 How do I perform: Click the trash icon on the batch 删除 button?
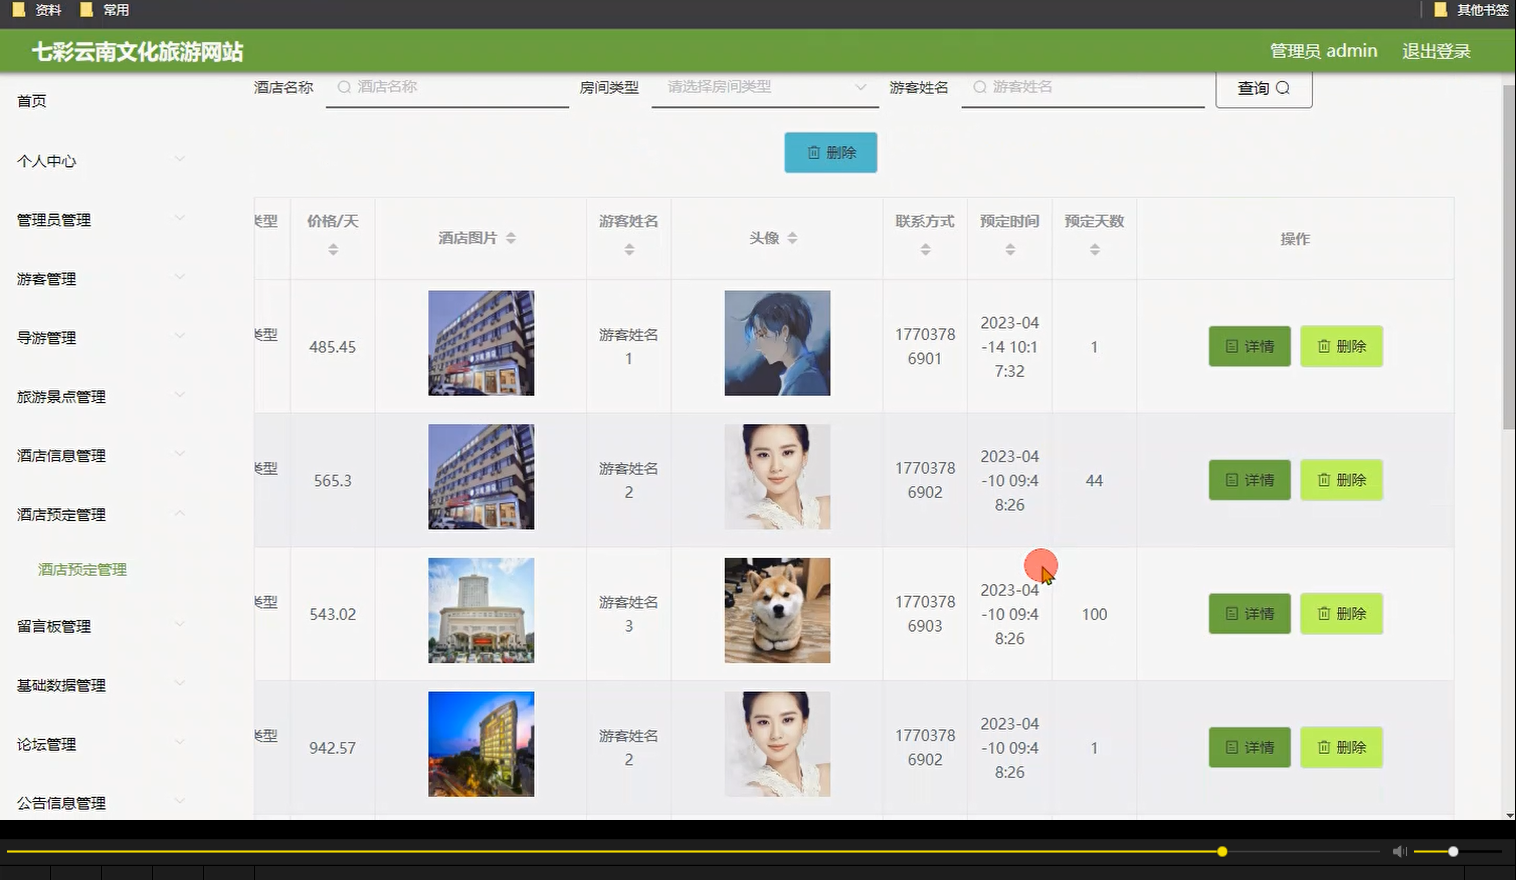click(815, 152)
